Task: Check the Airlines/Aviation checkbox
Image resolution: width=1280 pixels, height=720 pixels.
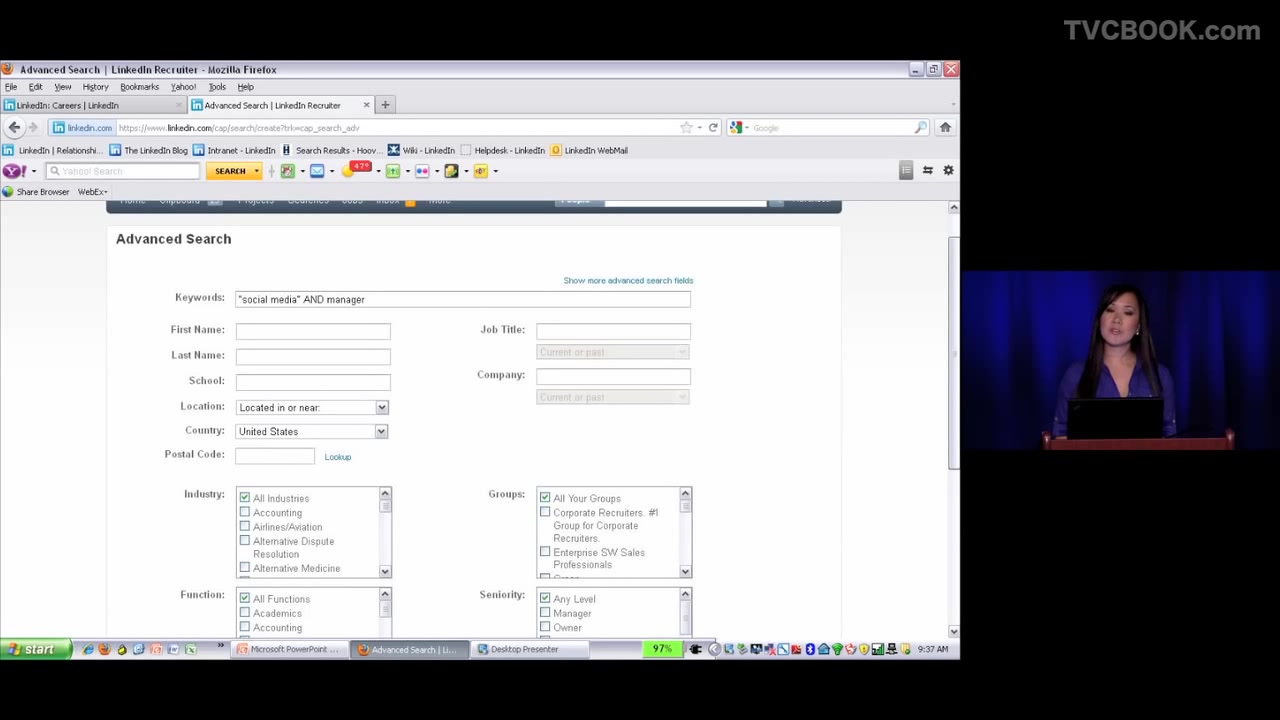Action: [244, 526]
